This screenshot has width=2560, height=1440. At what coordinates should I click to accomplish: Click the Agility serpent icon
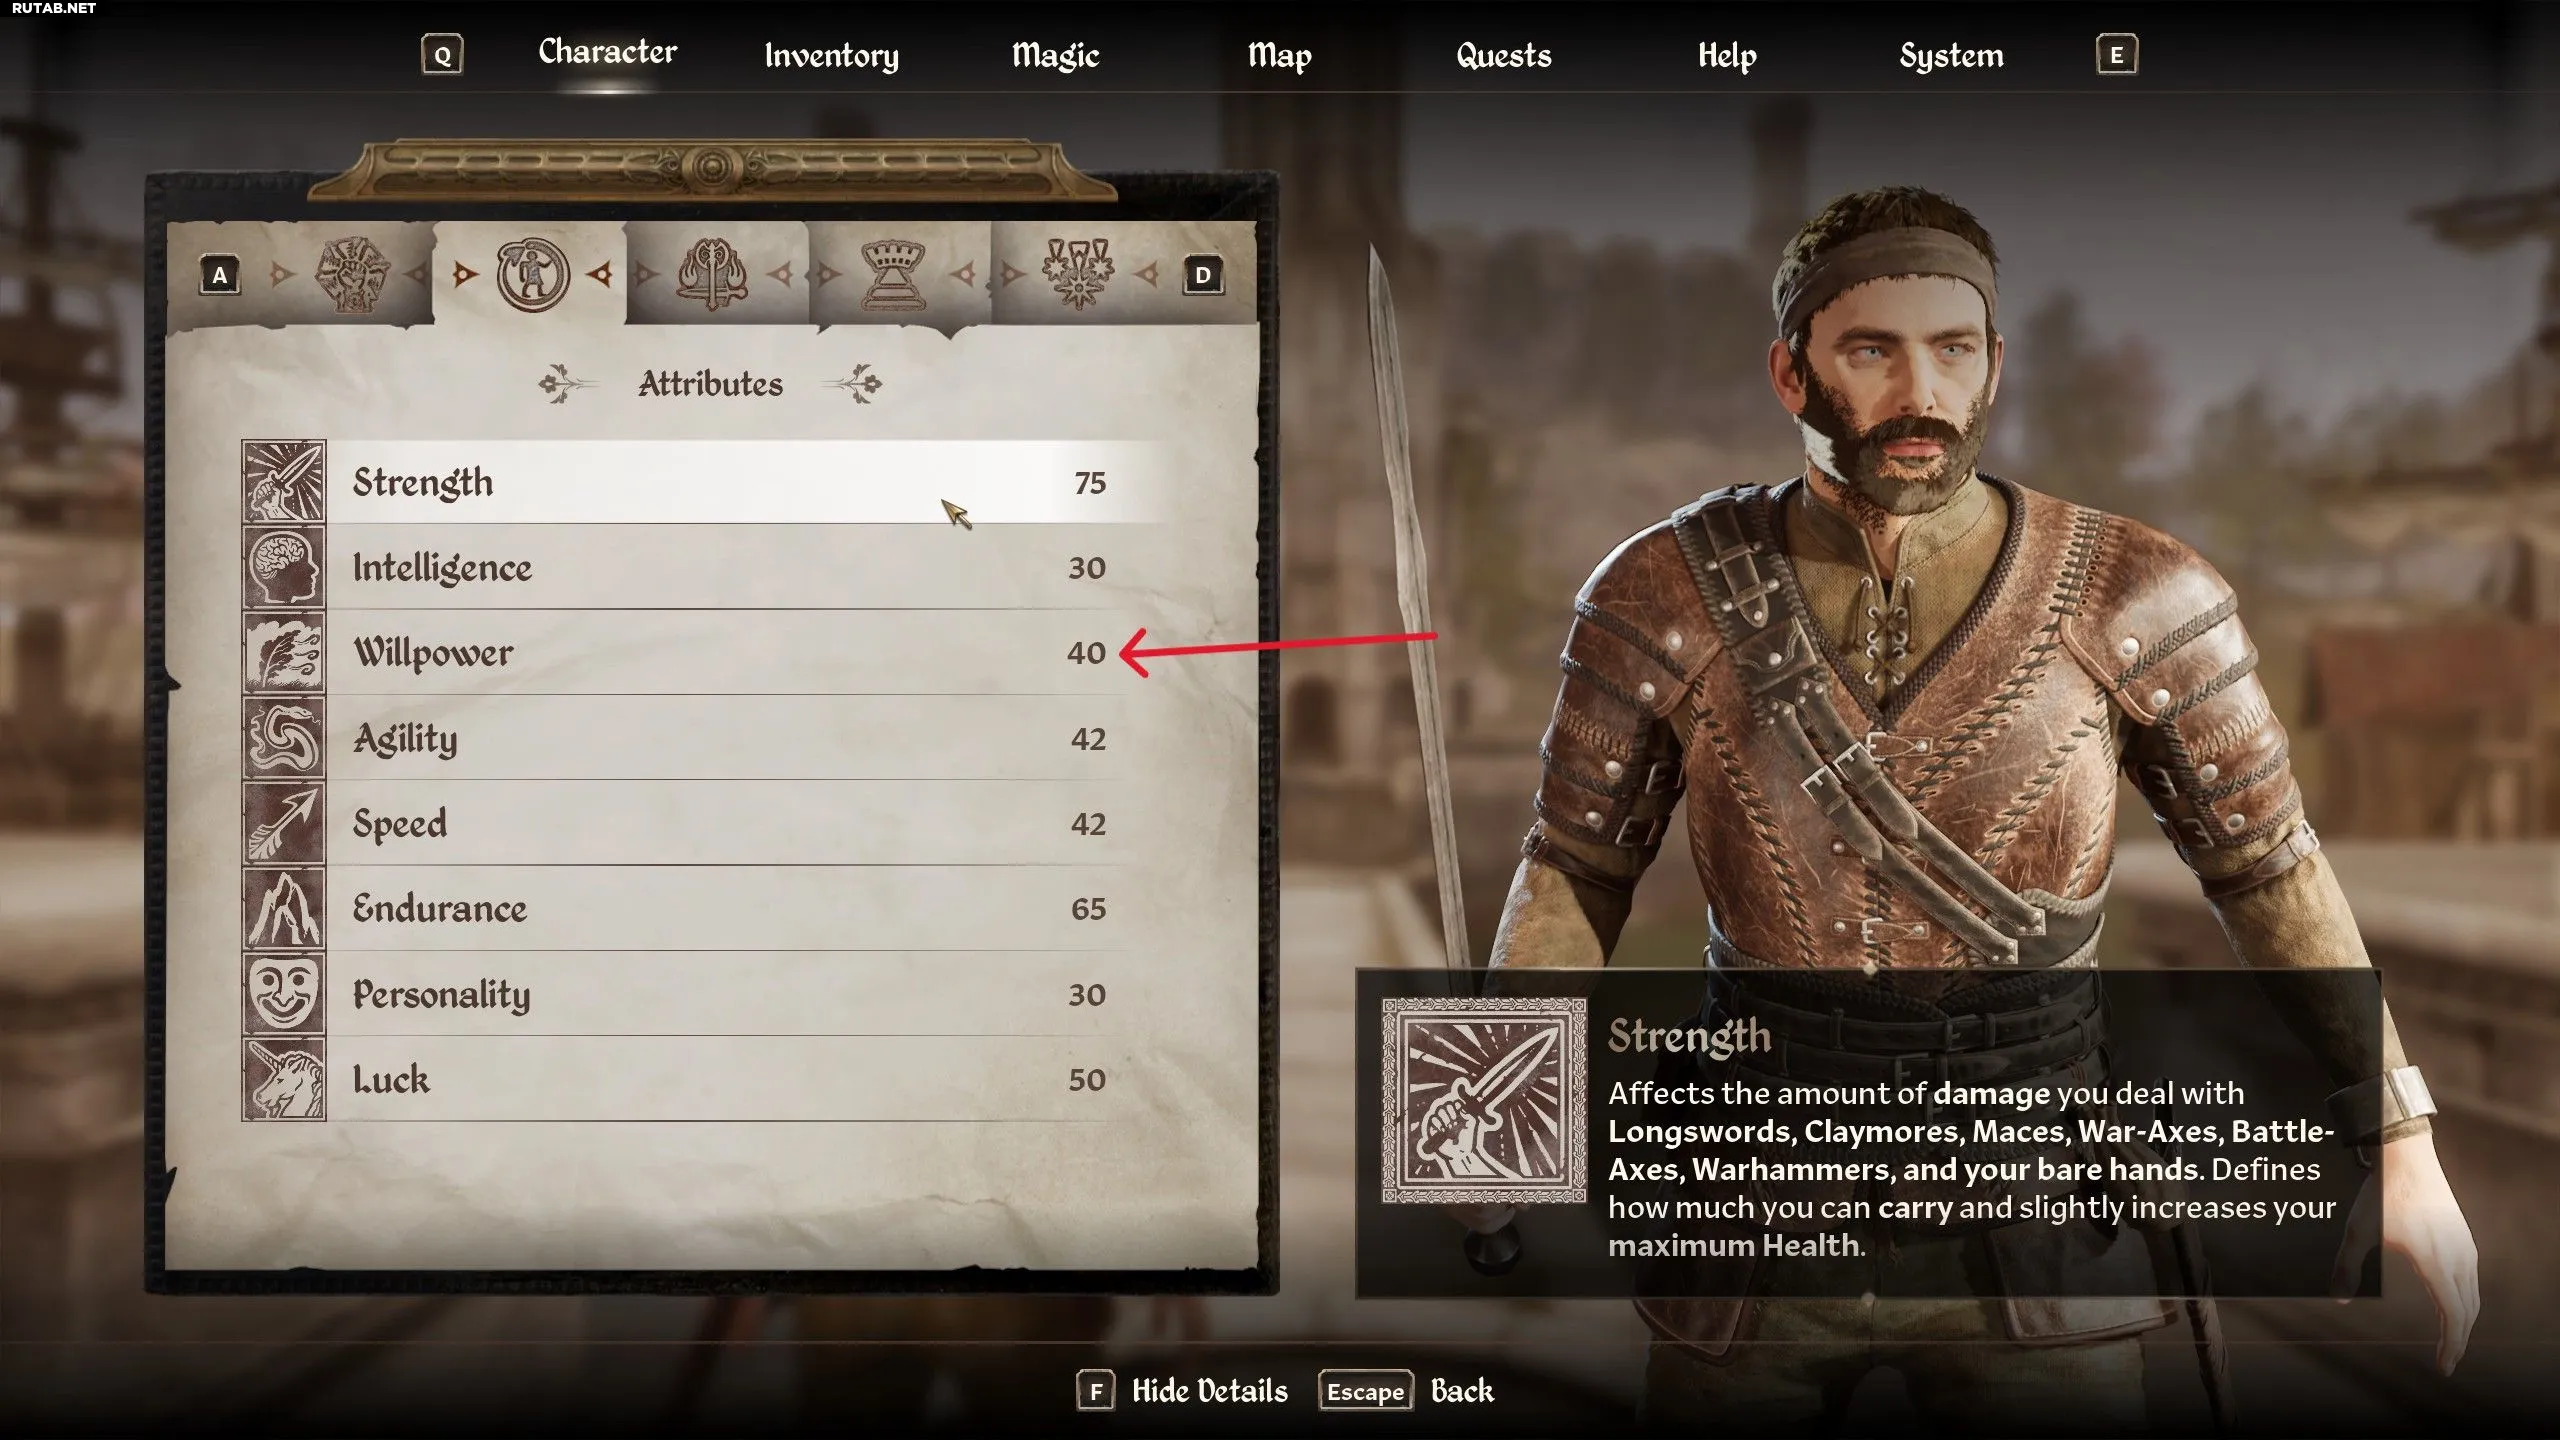click(284, 738)
